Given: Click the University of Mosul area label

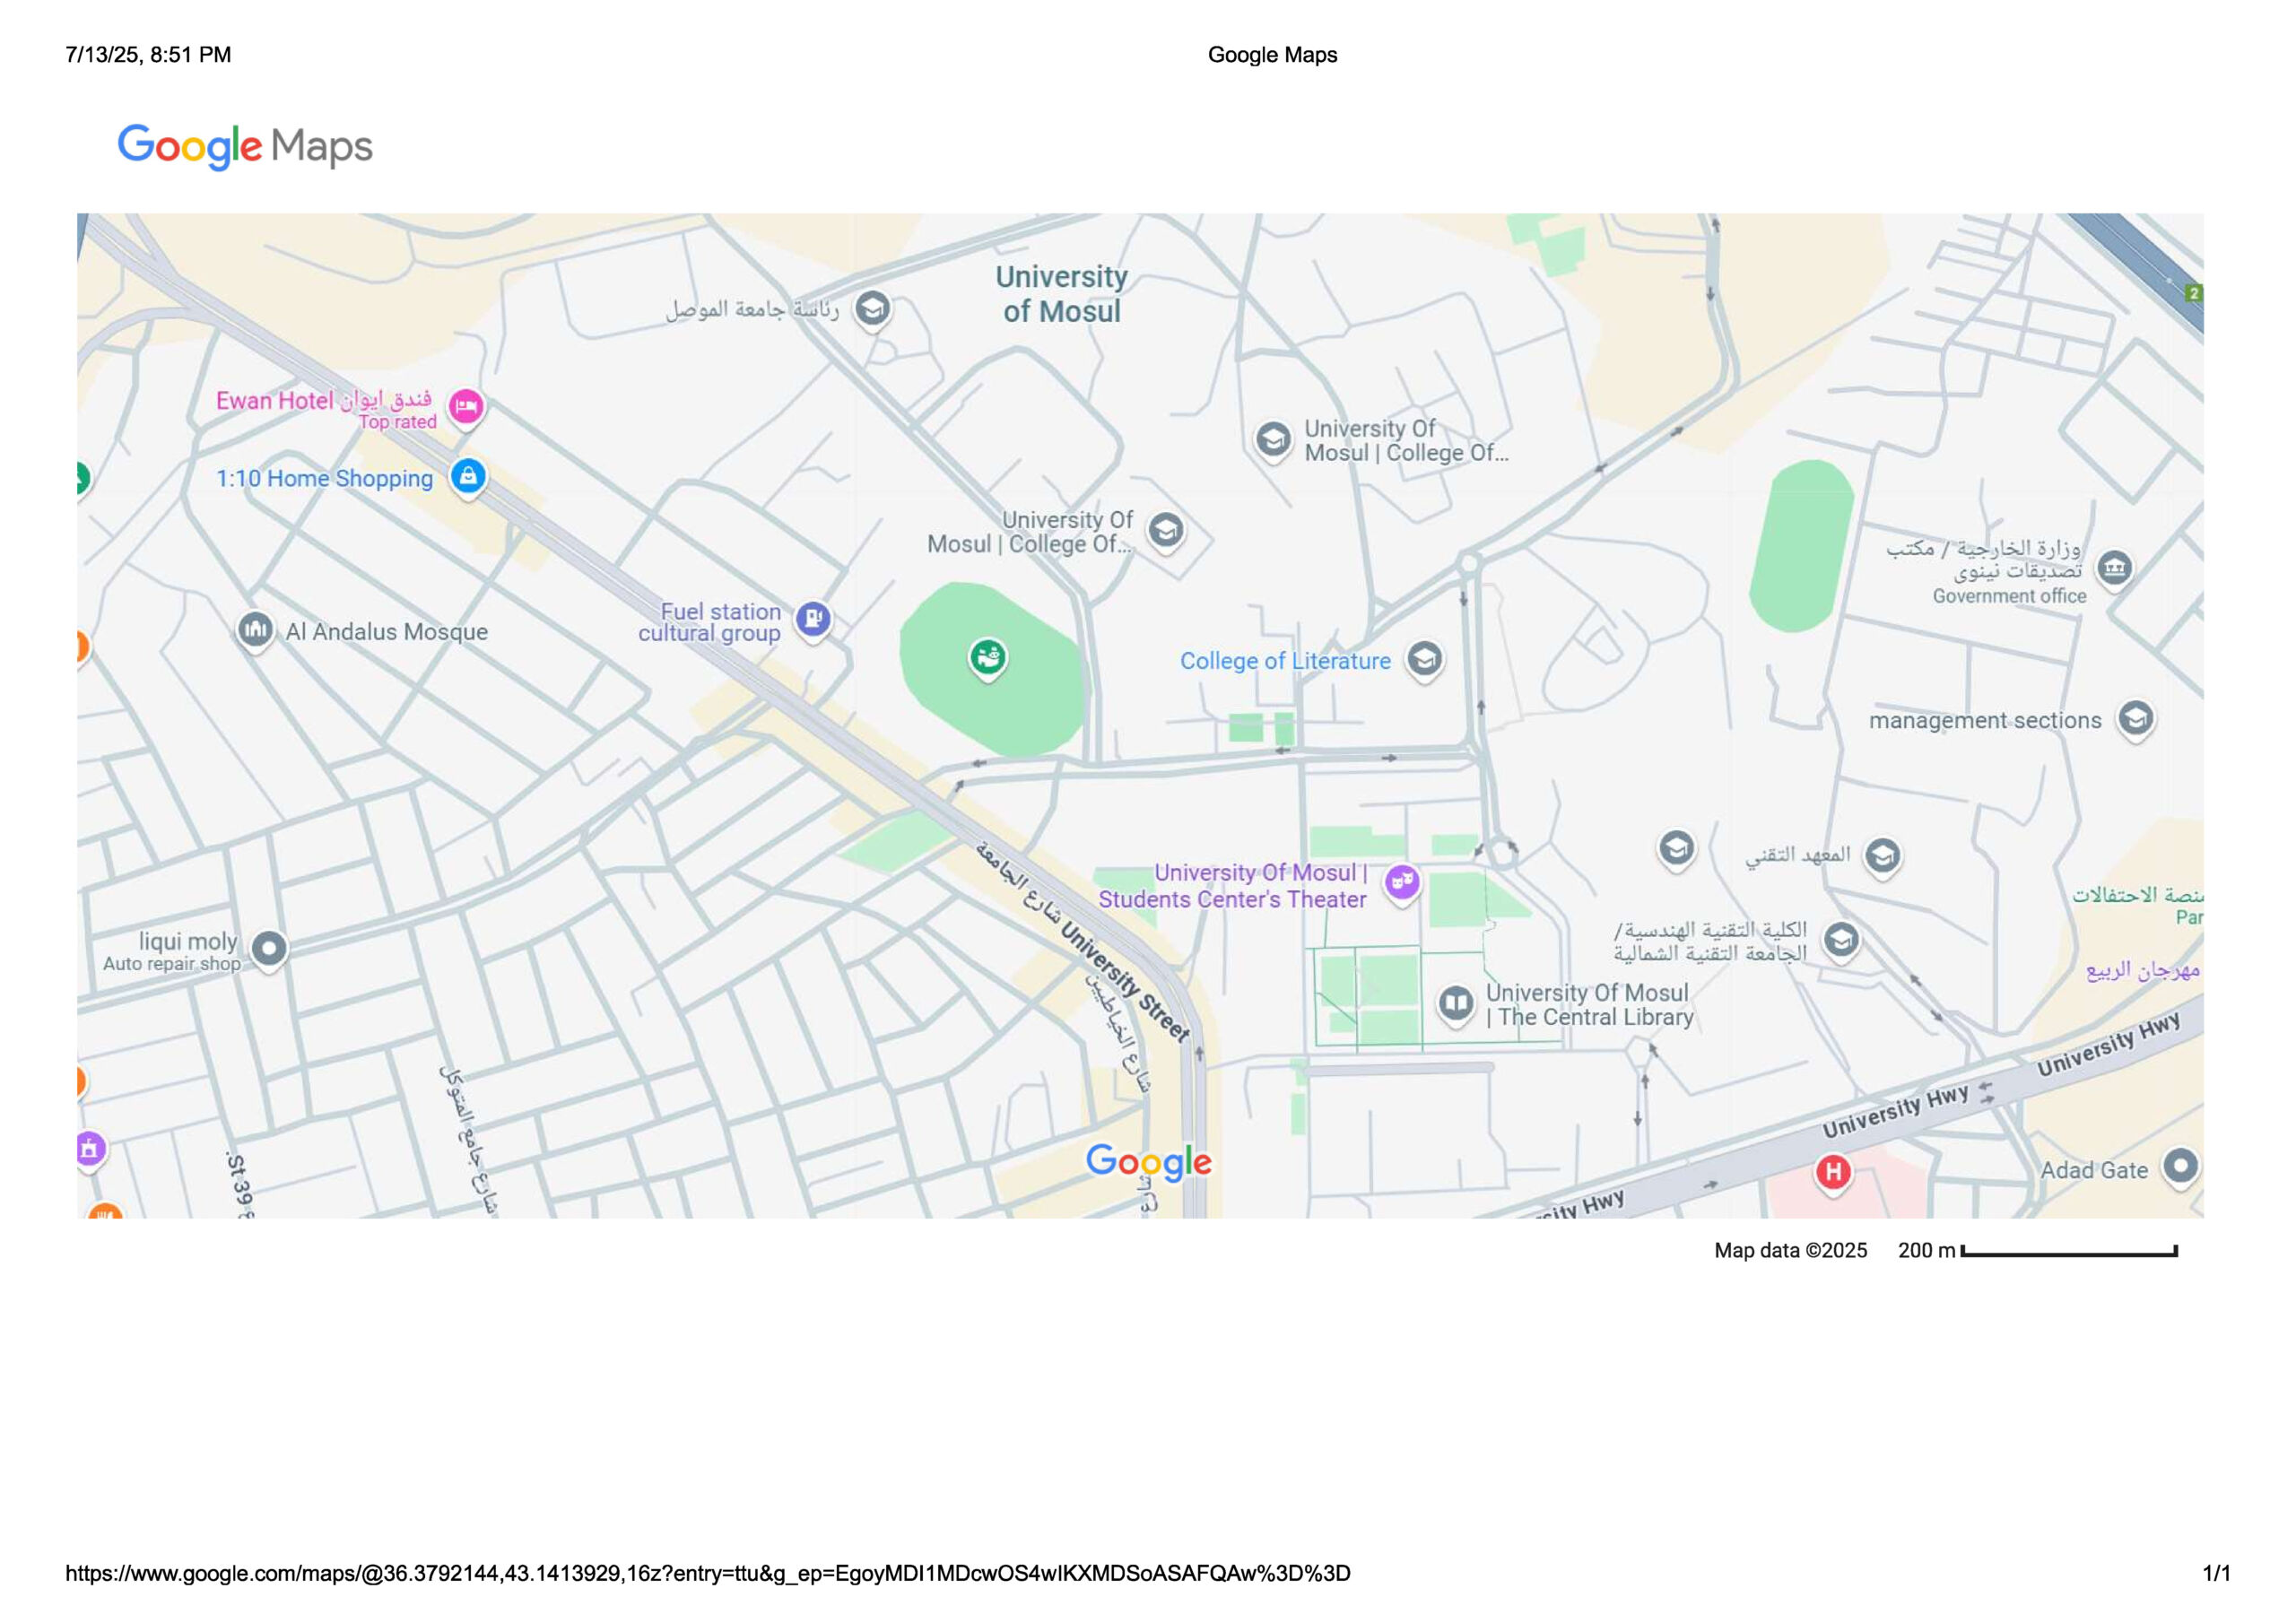Looking at the screenshot, I should click(1061, 294).
